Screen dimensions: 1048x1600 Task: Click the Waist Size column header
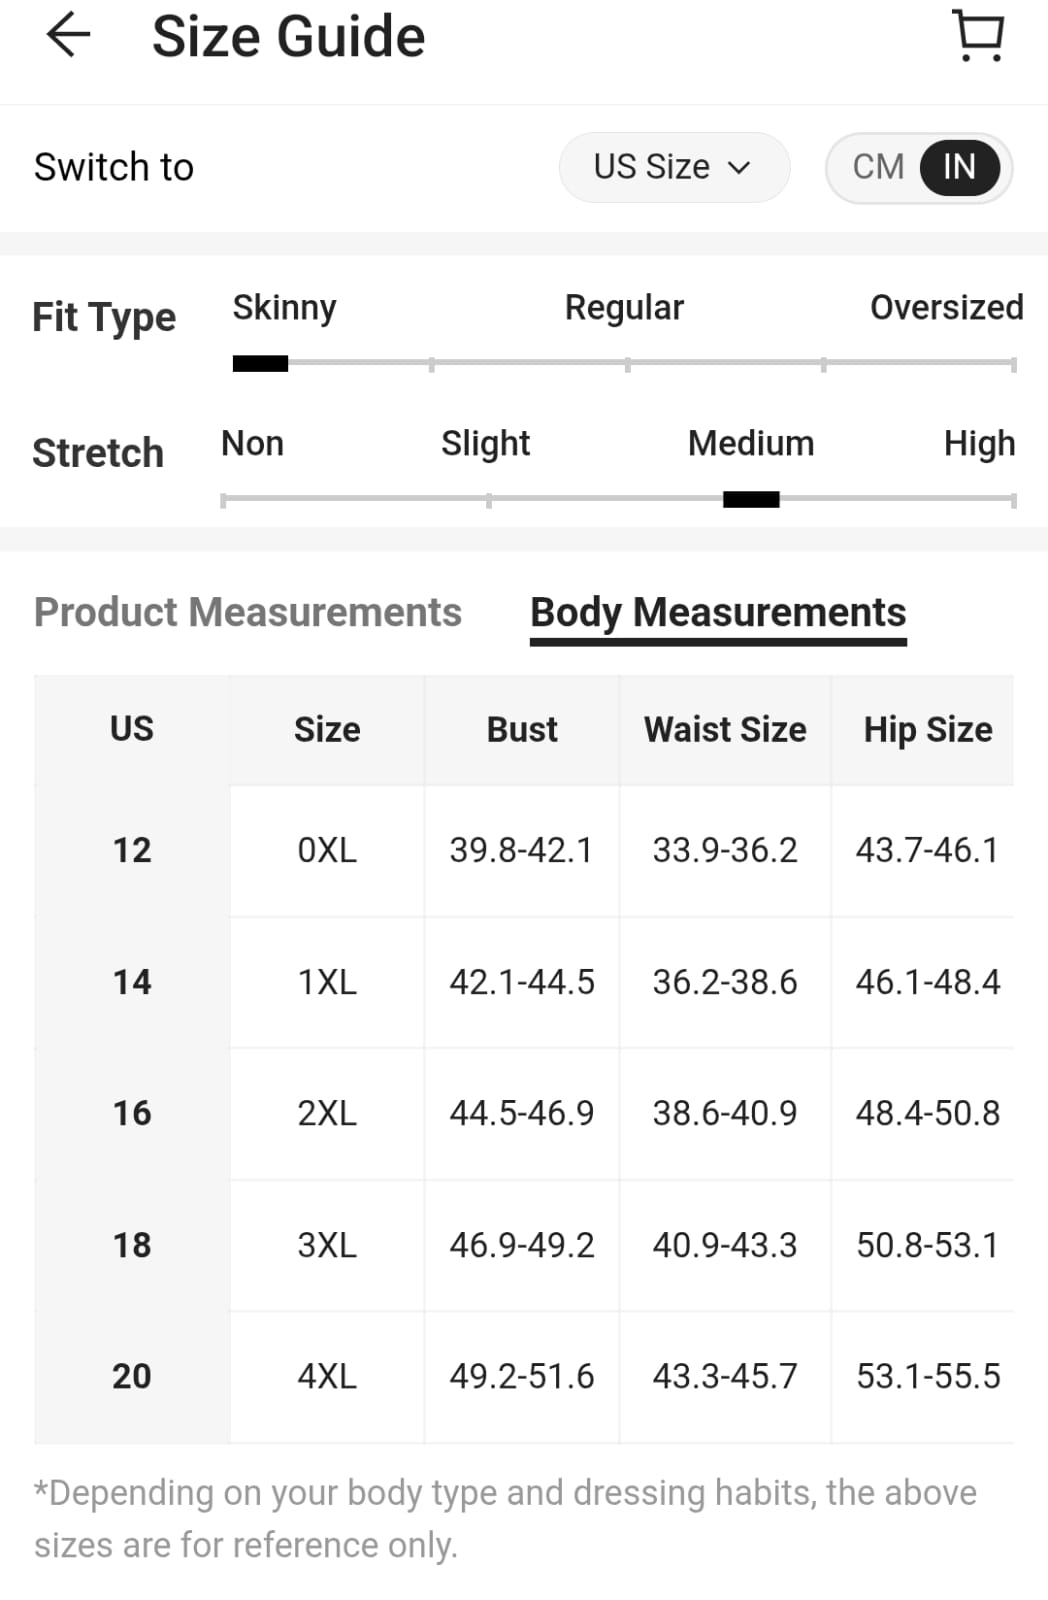(725, 730)
